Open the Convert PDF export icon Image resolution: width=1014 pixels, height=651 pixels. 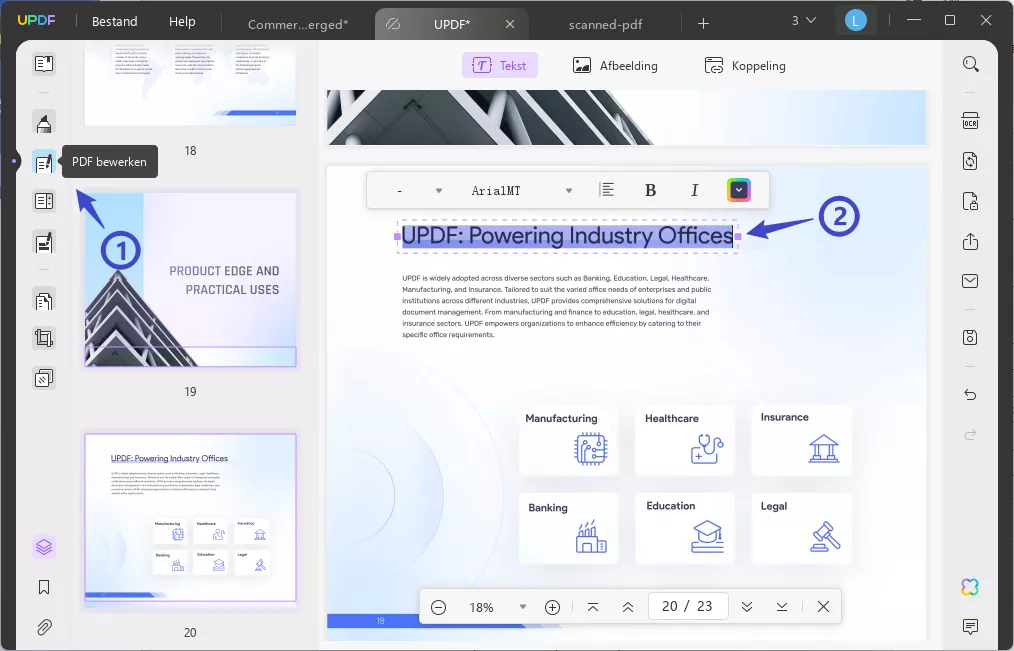970,161
